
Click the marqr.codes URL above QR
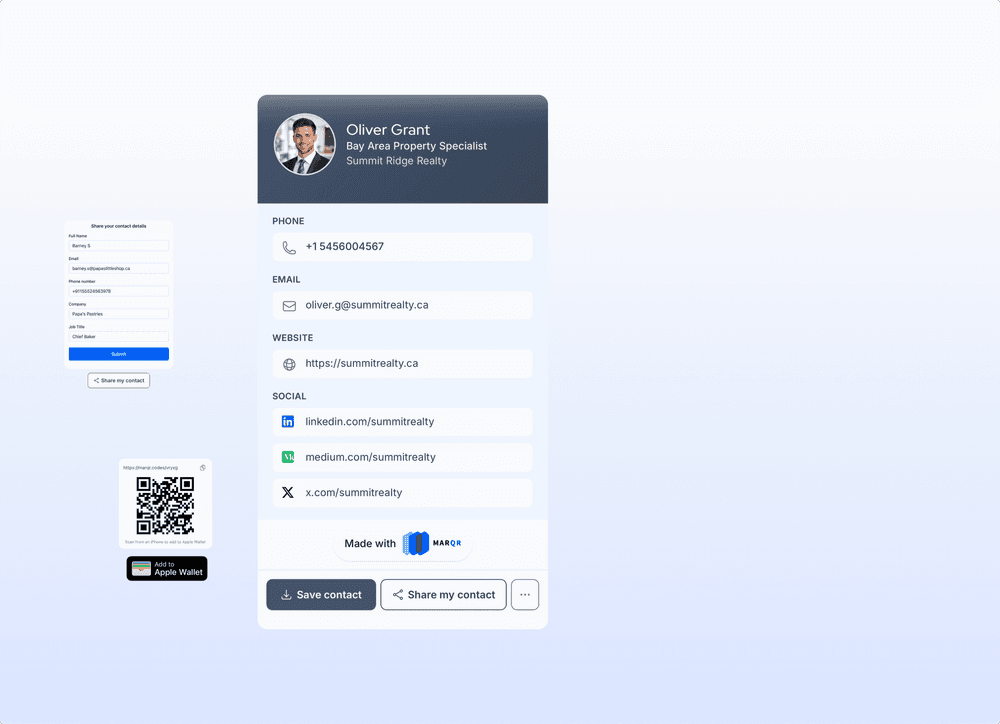151,468
